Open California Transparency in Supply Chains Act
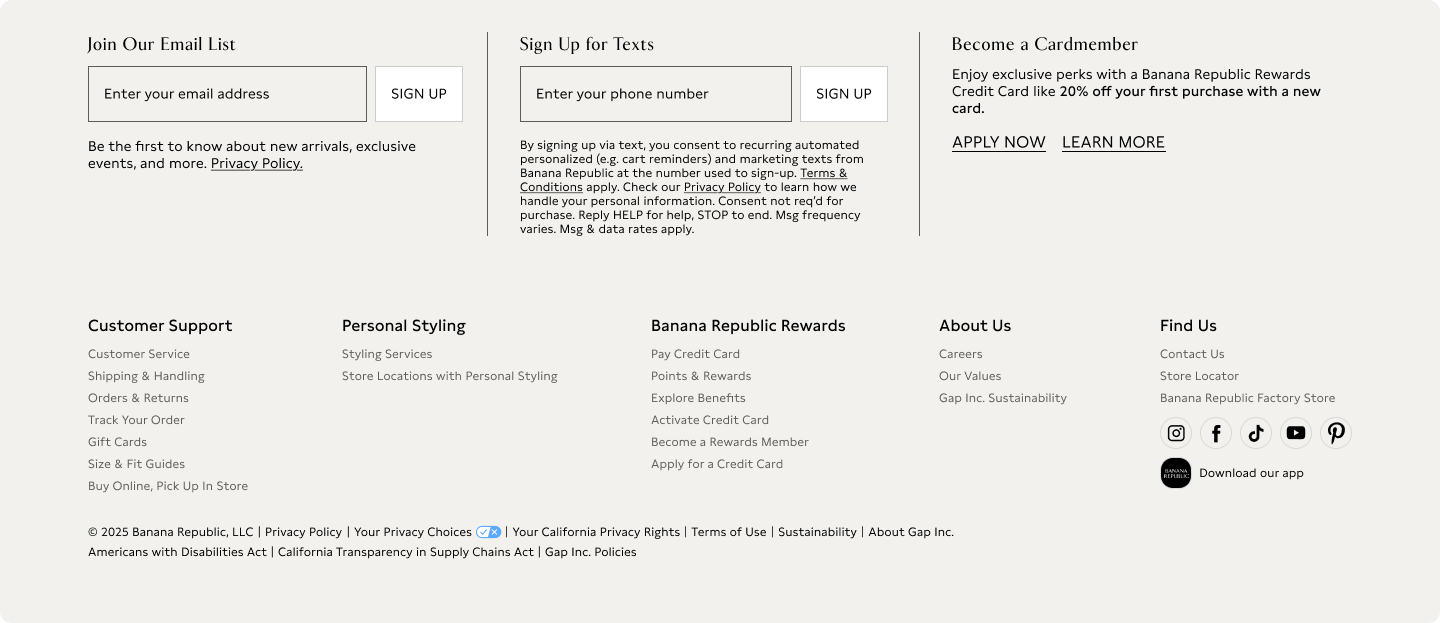 pyautogui.click(x=406, y=552)
